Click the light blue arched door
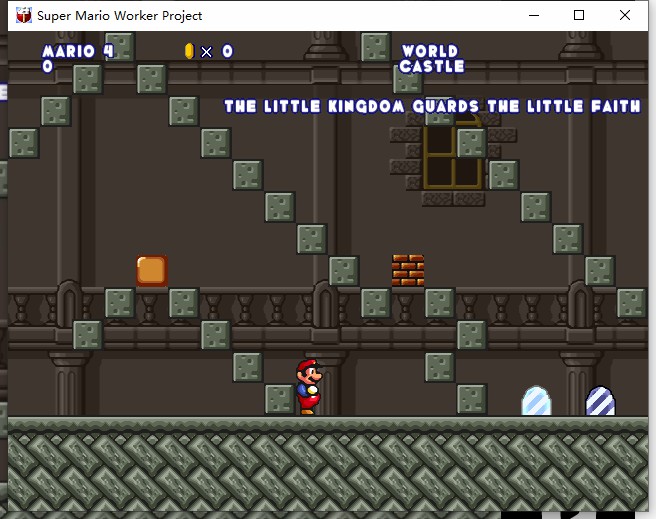This screenshot has height=519, width=656. (536, 401)
